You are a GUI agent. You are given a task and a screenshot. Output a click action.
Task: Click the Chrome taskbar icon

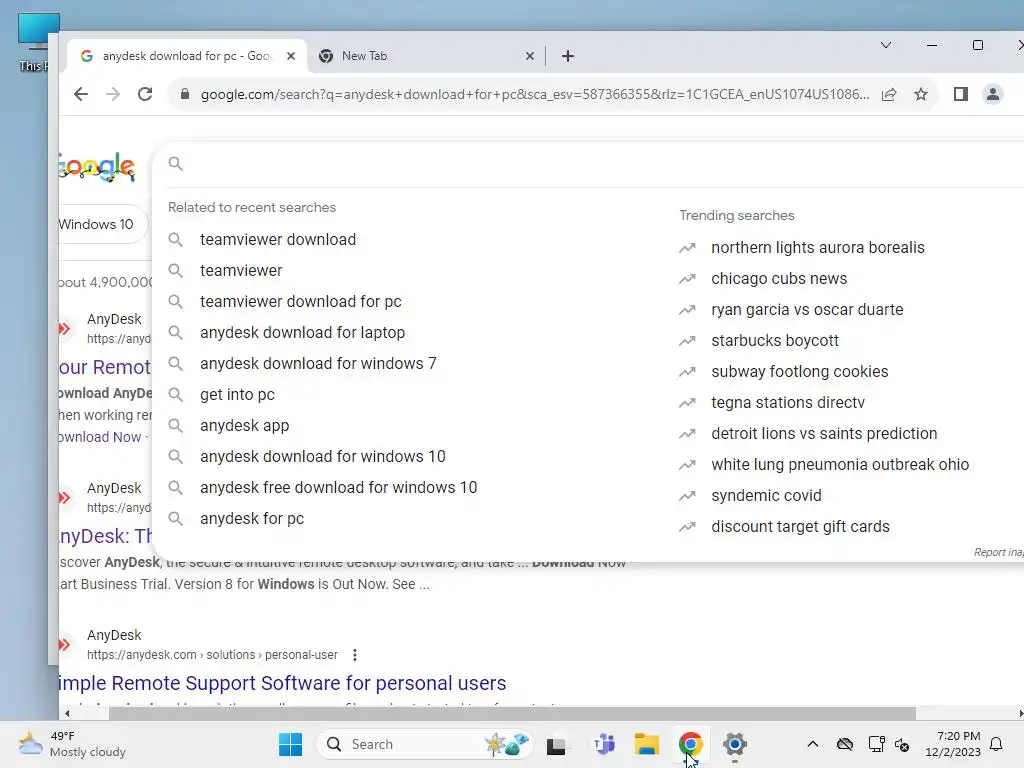[690, 744]
